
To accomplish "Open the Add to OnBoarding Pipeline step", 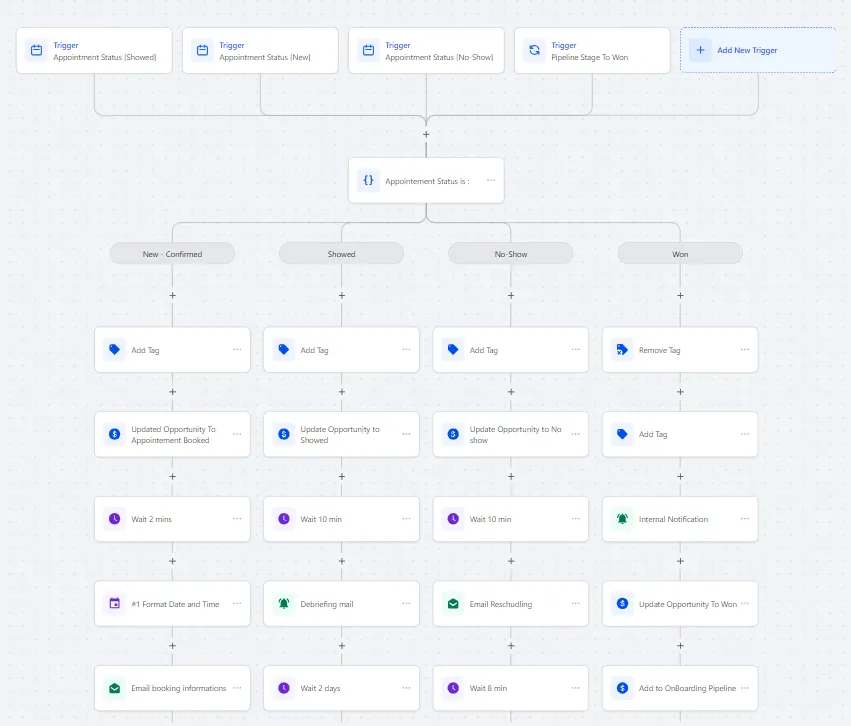I will 680,688.
